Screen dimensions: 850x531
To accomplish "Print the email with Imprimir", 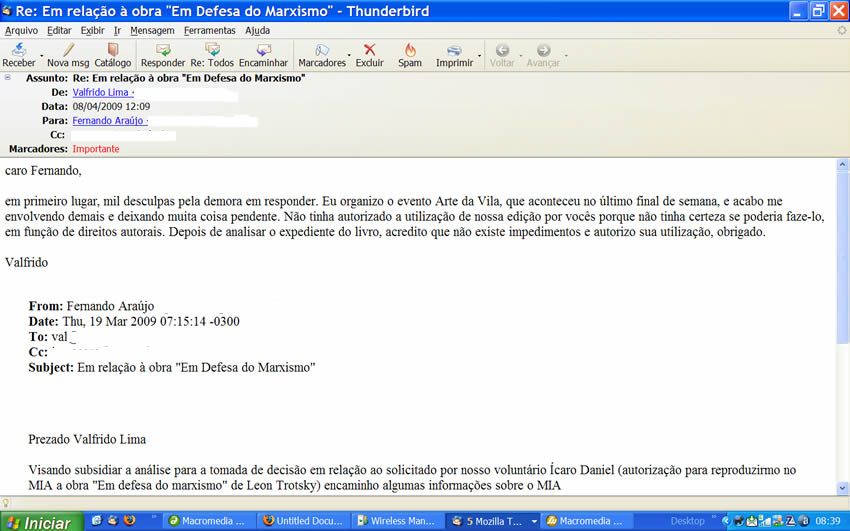I will tap(454, 51).
